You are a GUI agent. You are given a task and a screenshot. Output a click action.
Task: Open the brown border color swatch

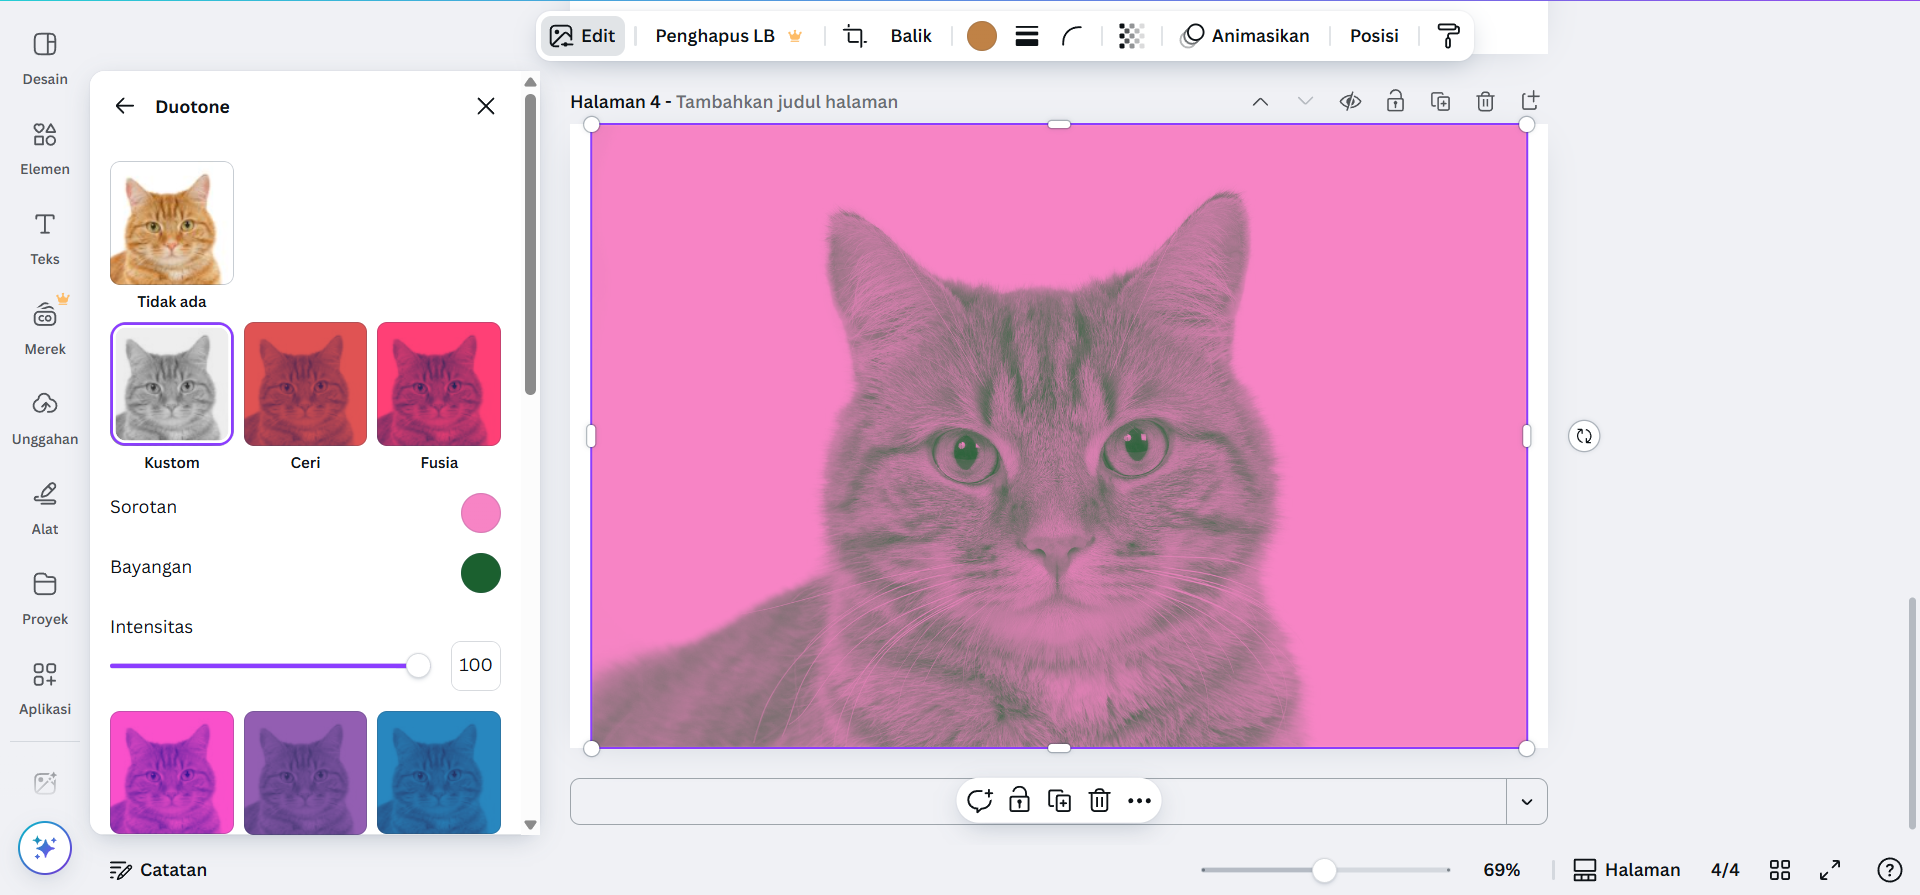(982, 36)
